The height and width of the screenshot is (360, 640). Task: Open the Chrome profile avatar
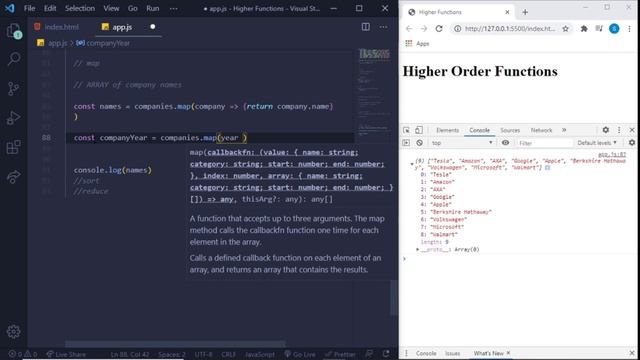[614, 29]
